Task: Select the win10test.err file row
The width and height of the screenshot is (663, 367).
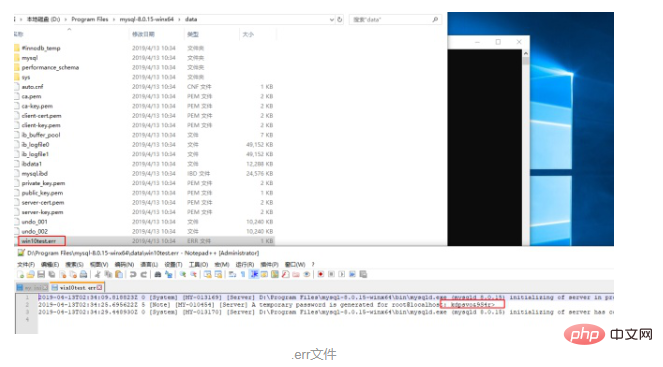Action: pyautogui.click(x=144, y=241)
